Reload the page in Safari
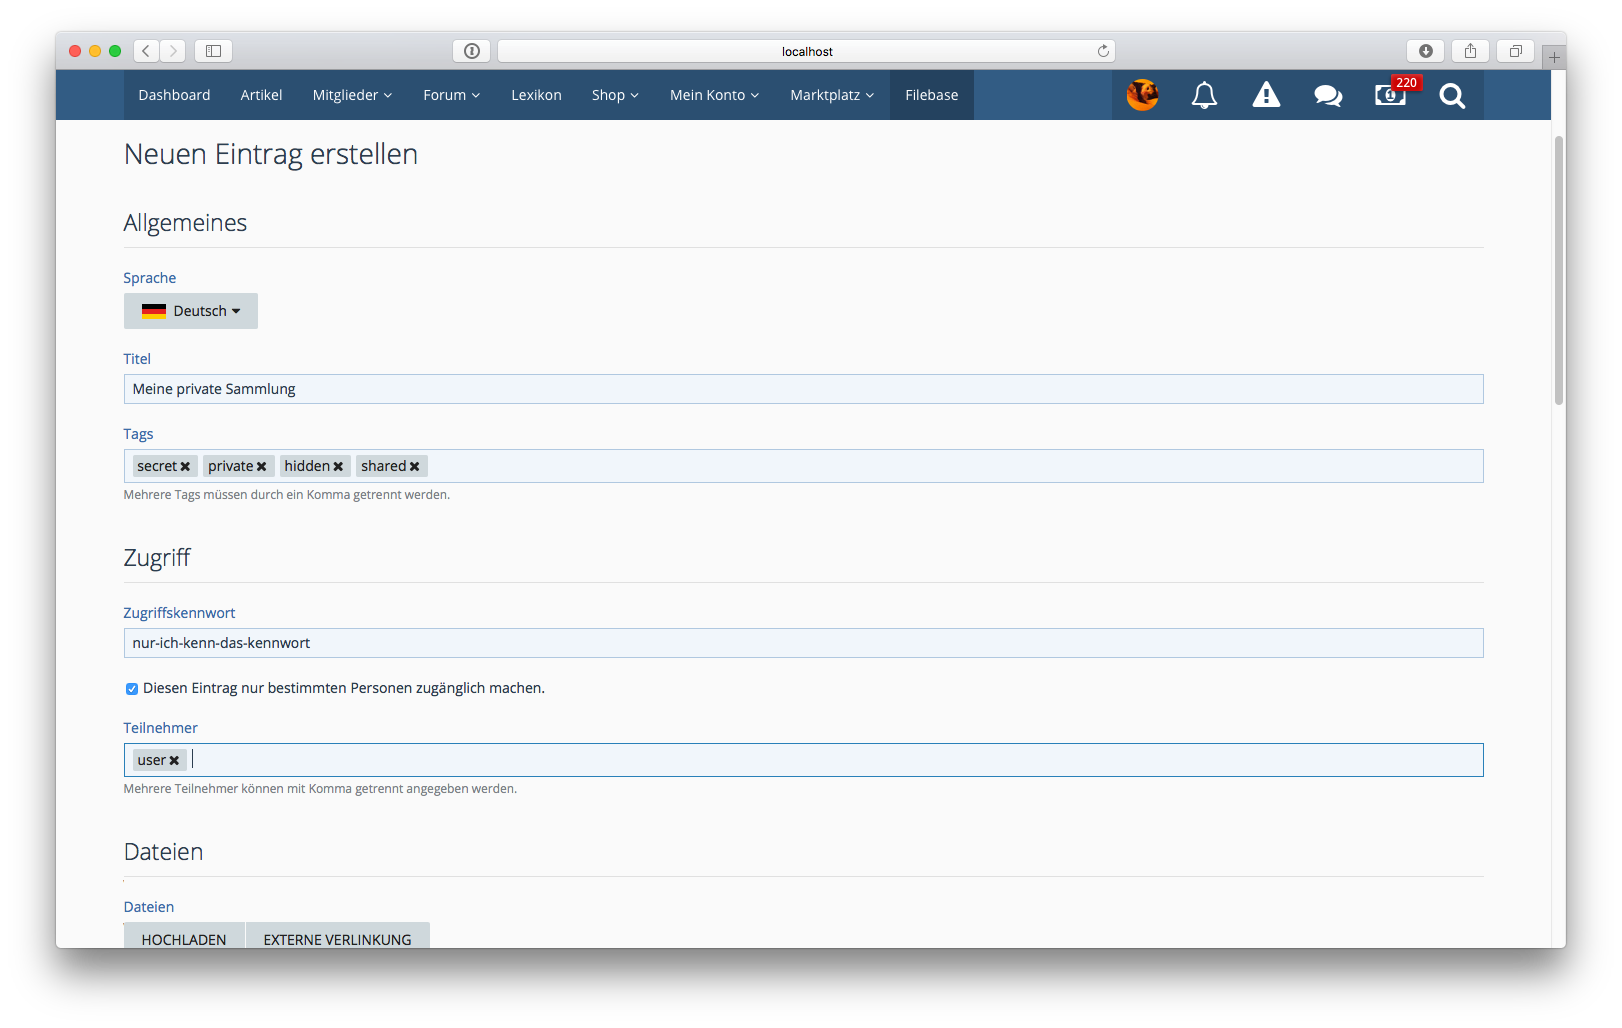The image size is (1622, 1028). [1103, 51]
